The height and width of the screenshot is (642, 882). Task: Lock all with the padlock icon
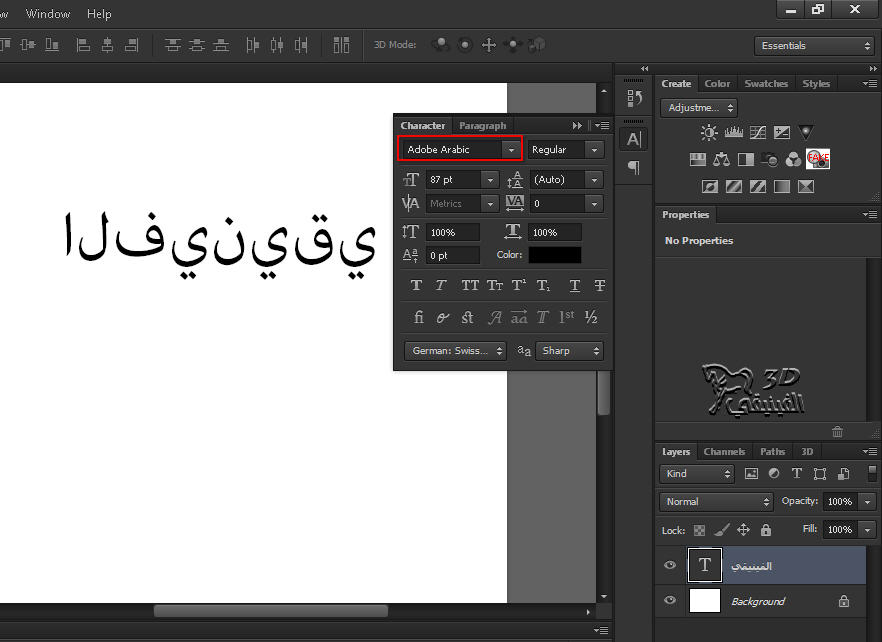(766, 530)
